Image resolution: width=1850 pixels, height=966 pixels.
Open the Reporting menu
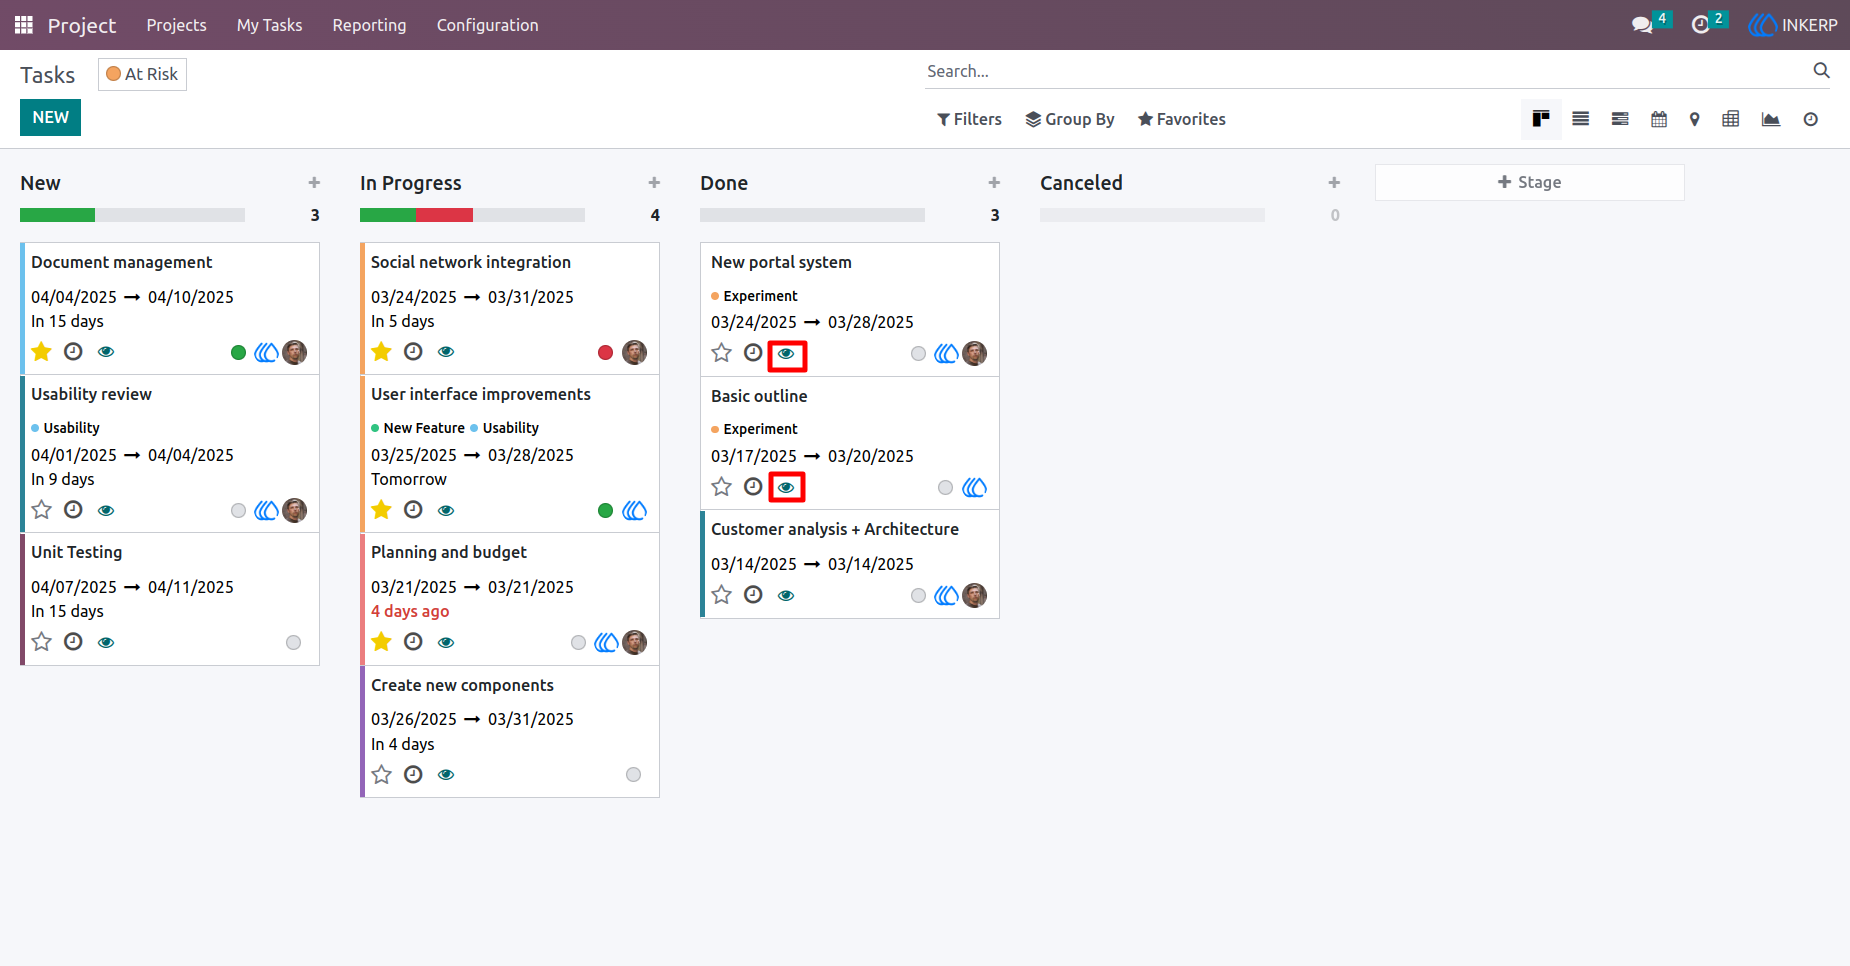coord(369,25)
